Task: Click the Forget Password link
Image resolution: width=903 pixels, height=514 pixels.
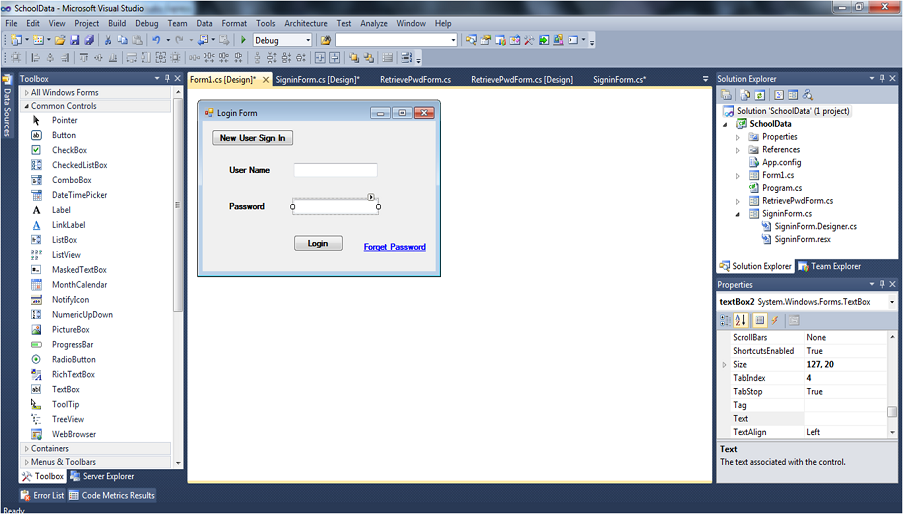Action: [394, 247]
